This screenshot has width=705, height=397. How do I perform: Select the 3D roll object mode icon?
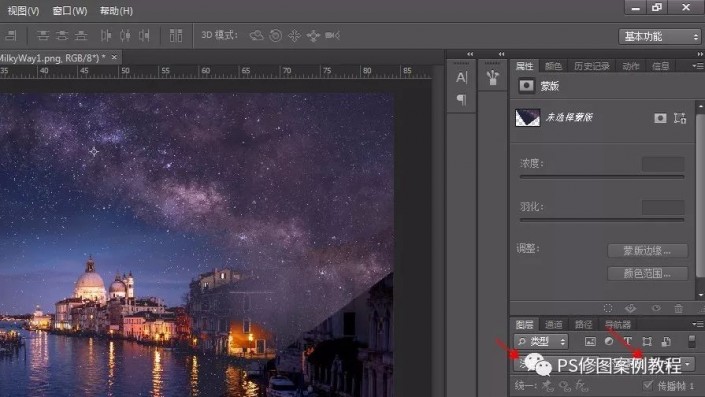(275, 35)
